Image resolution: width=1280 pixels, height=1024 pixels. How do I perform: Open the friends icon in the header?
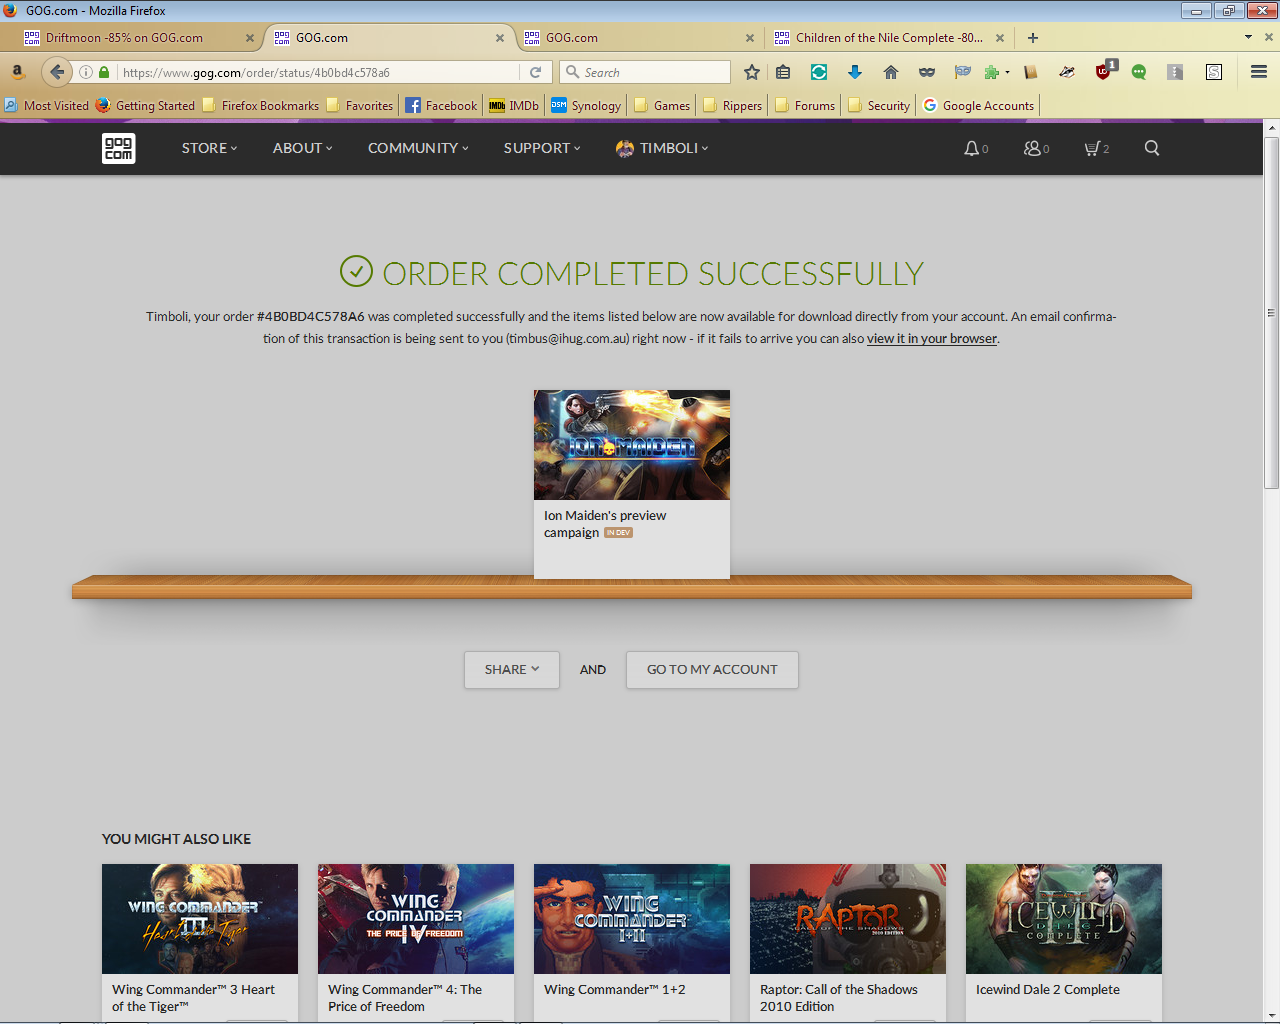(x=1032, y=148)
